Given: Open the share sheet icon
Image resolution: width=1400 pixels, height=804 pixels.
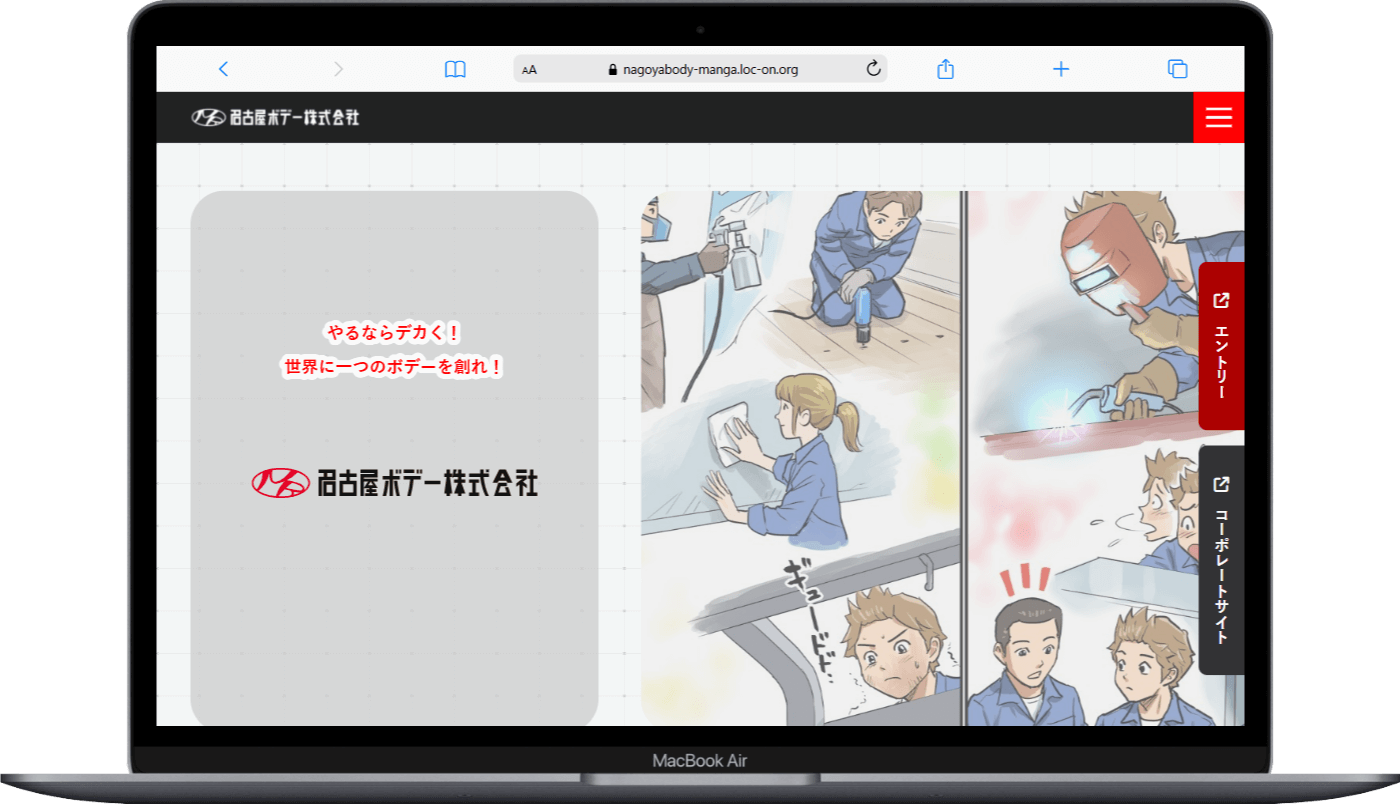Looking at the screenshot, I should pos(946,69).
